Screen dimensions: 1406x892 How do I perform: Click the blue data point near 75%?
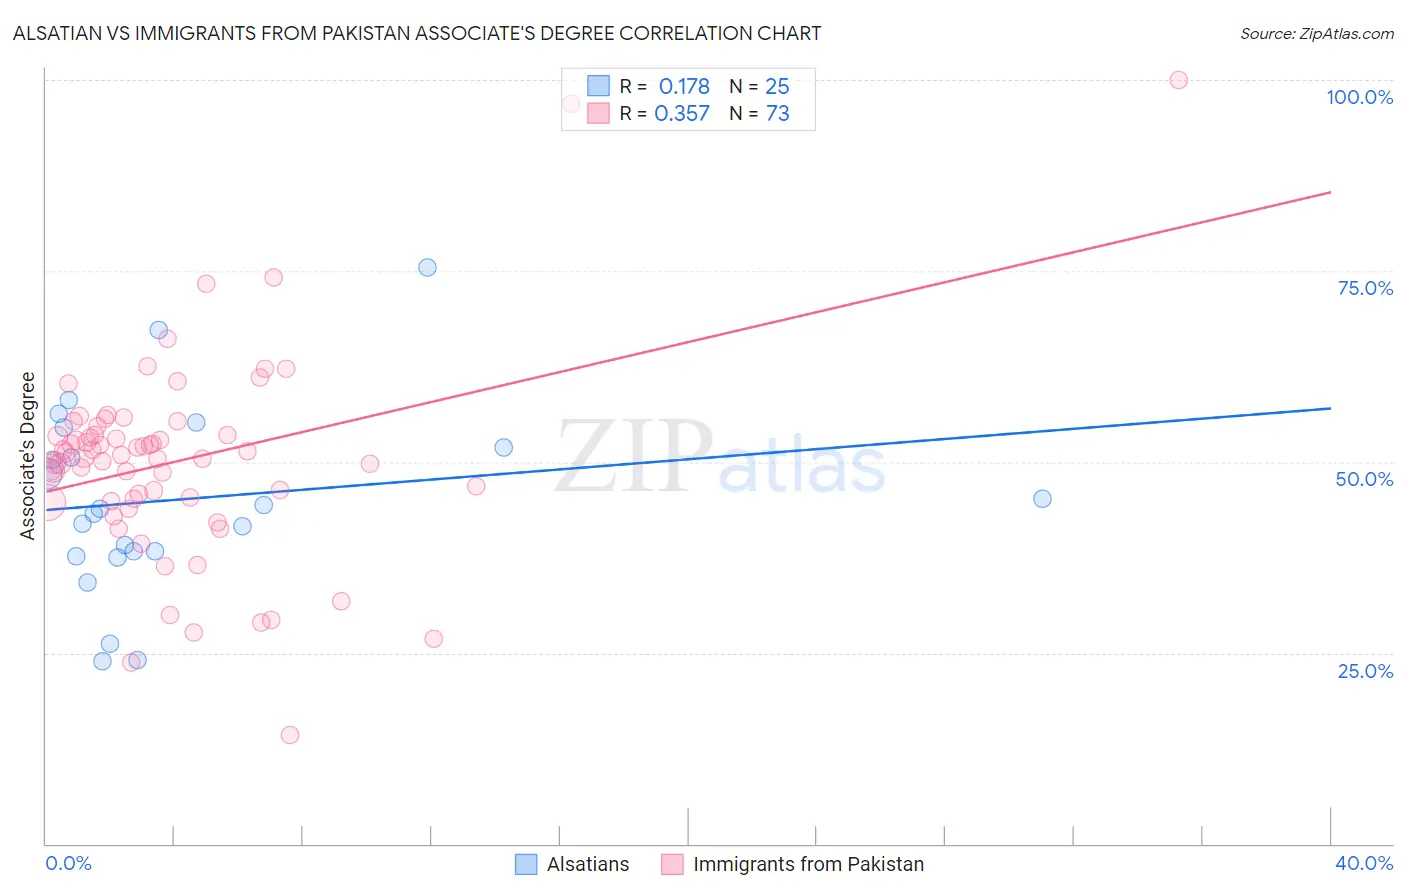pyautogui.click(x=427, y=267)
